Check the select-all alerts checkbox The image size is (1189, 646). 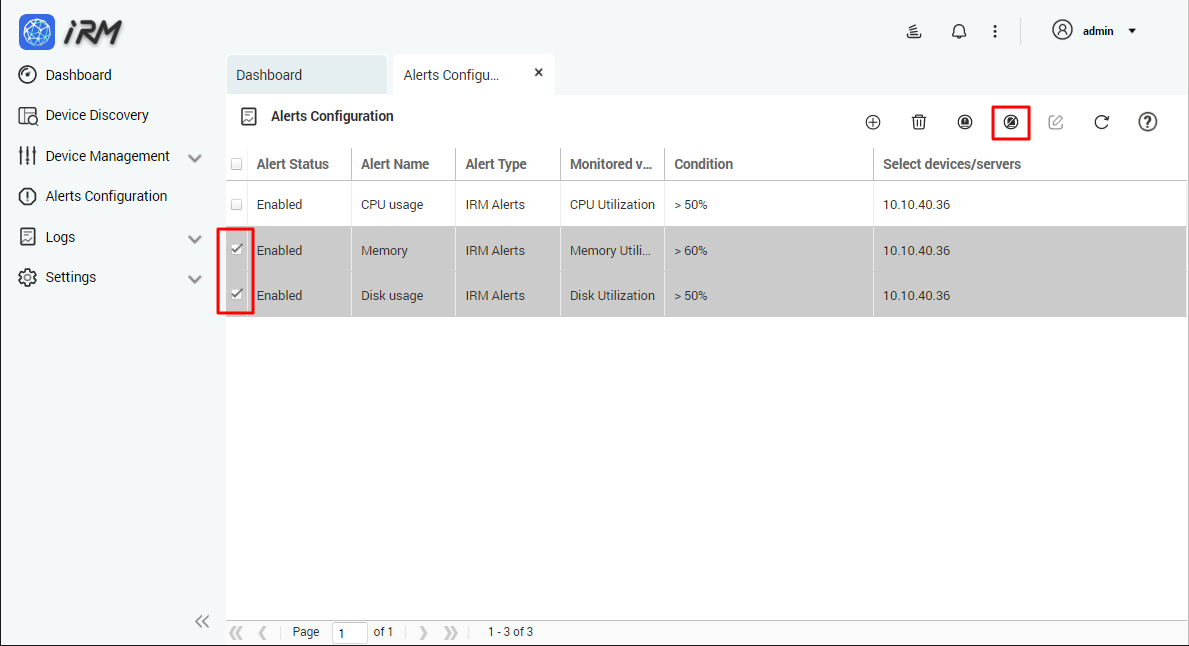click(236, 163)
